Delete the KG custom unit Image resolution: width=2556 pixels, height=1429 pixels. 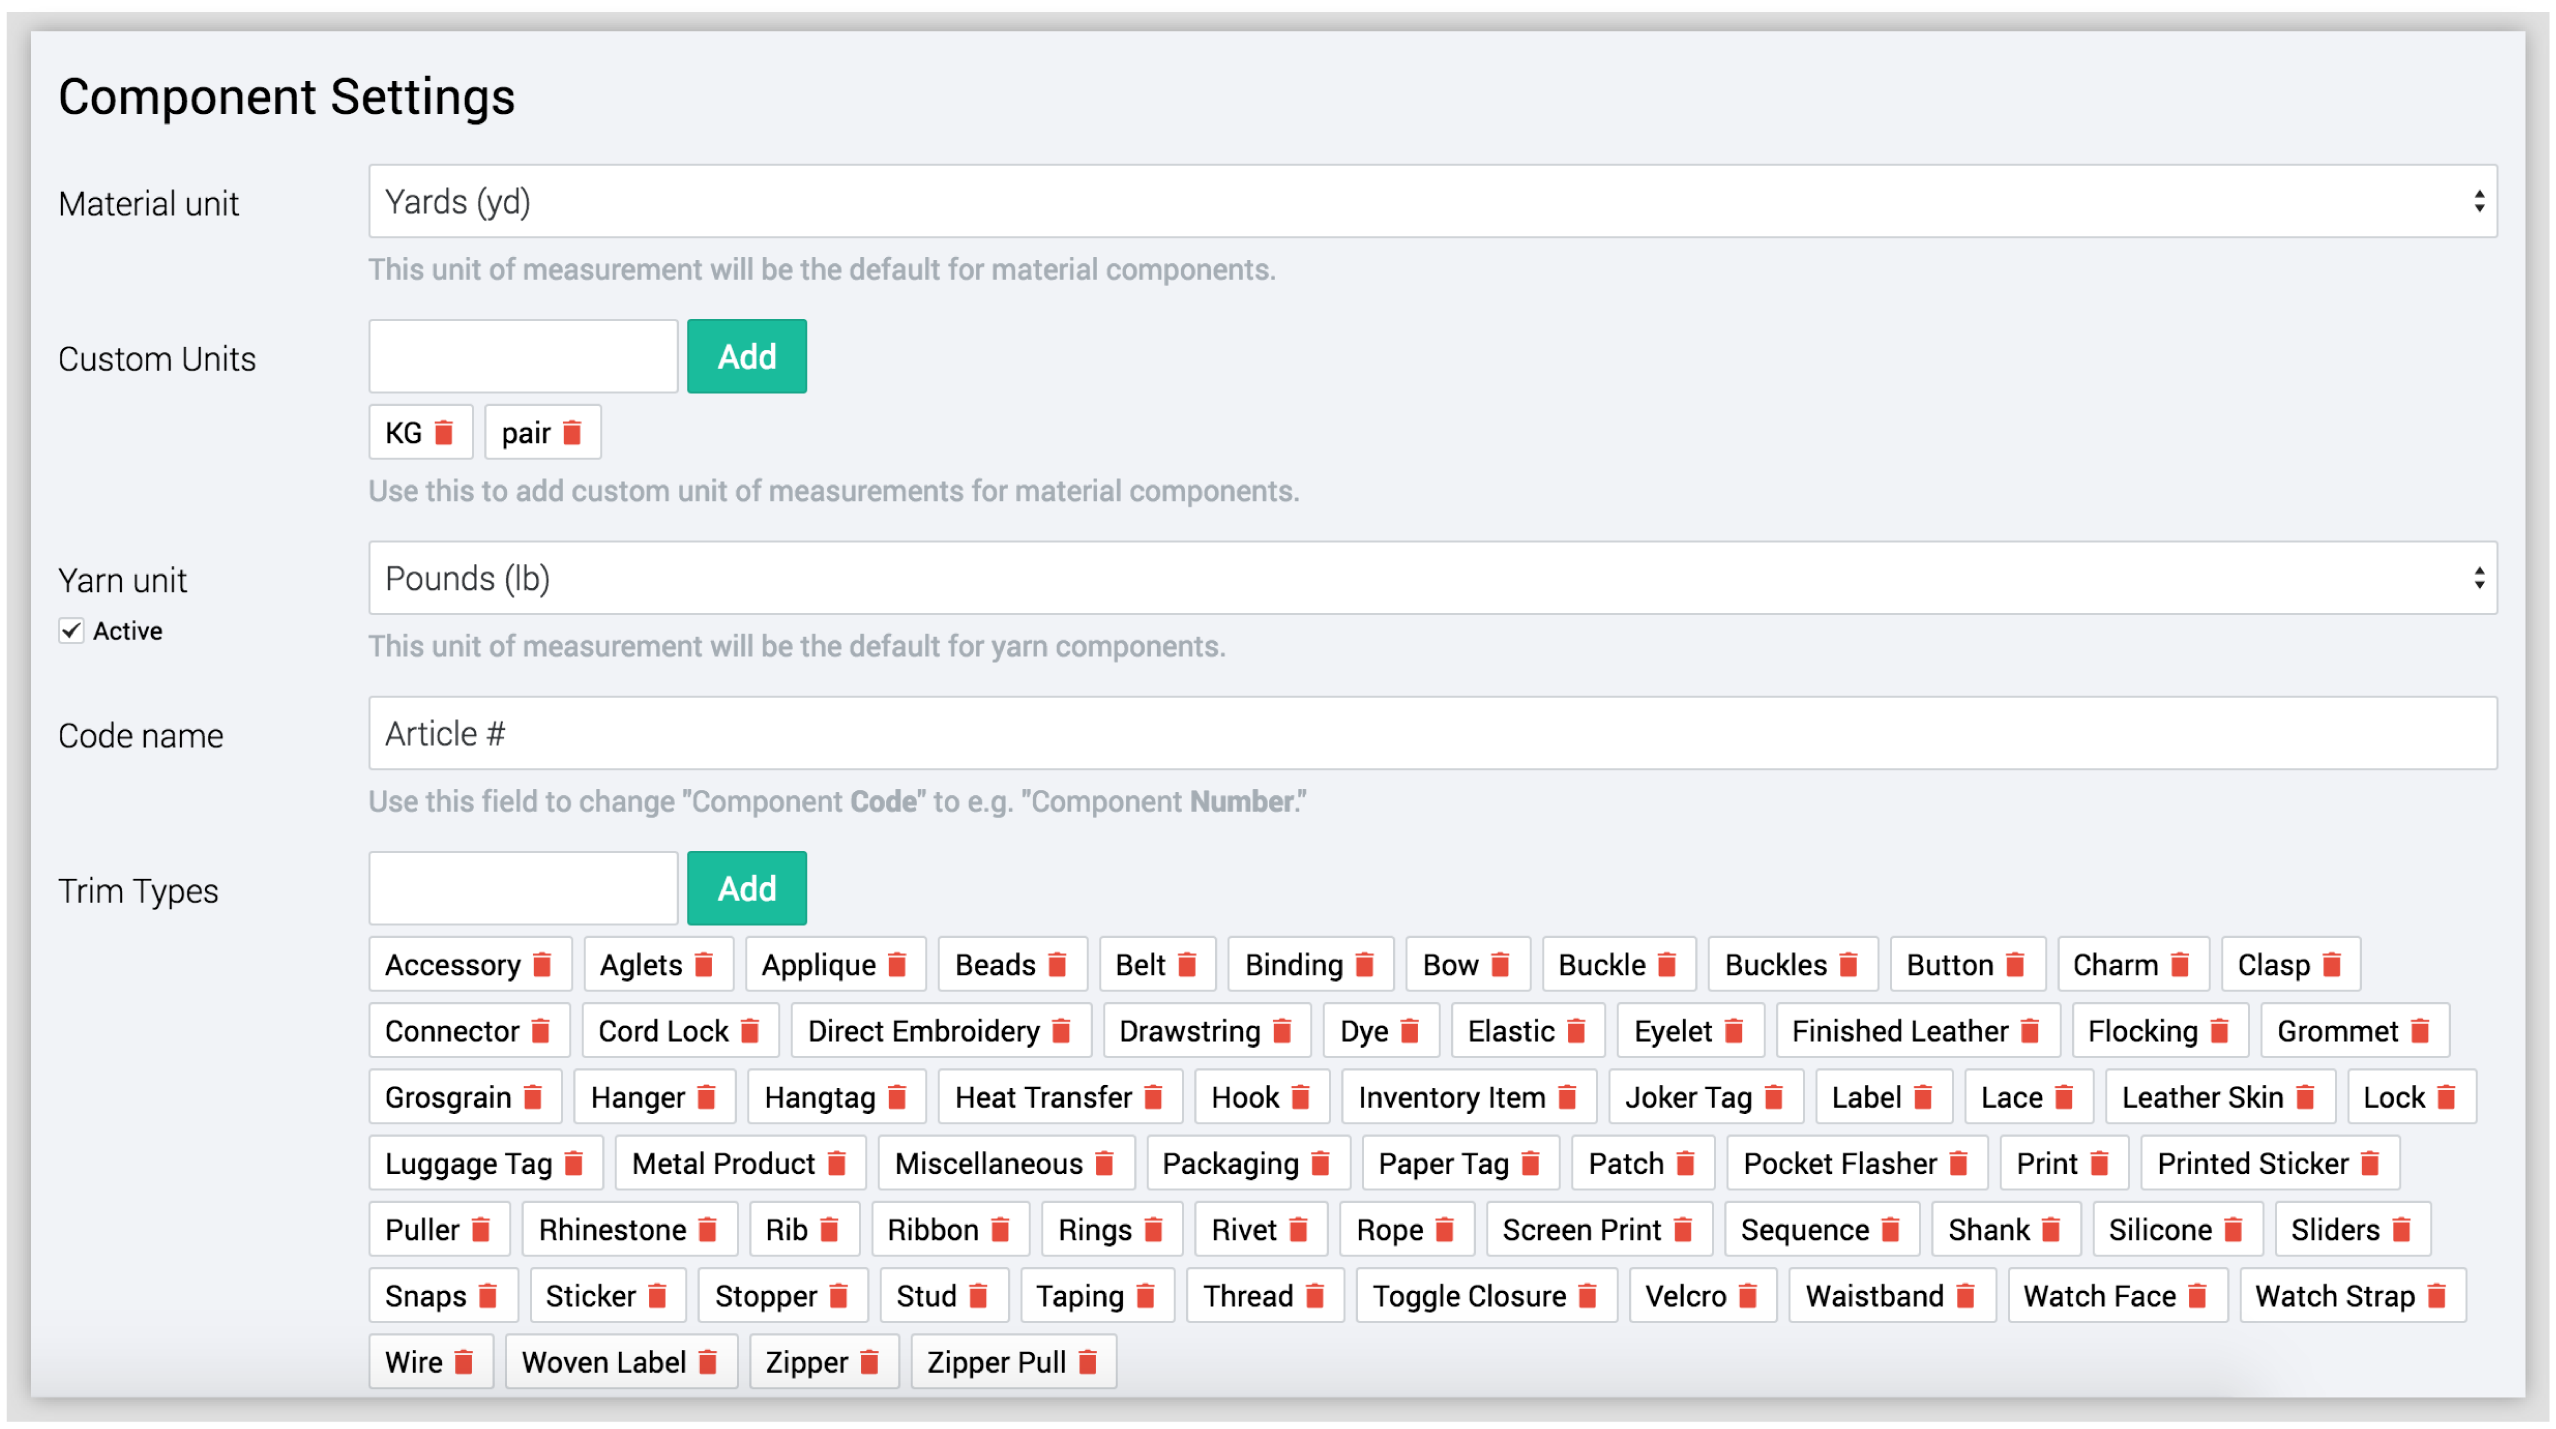point(444,433)
